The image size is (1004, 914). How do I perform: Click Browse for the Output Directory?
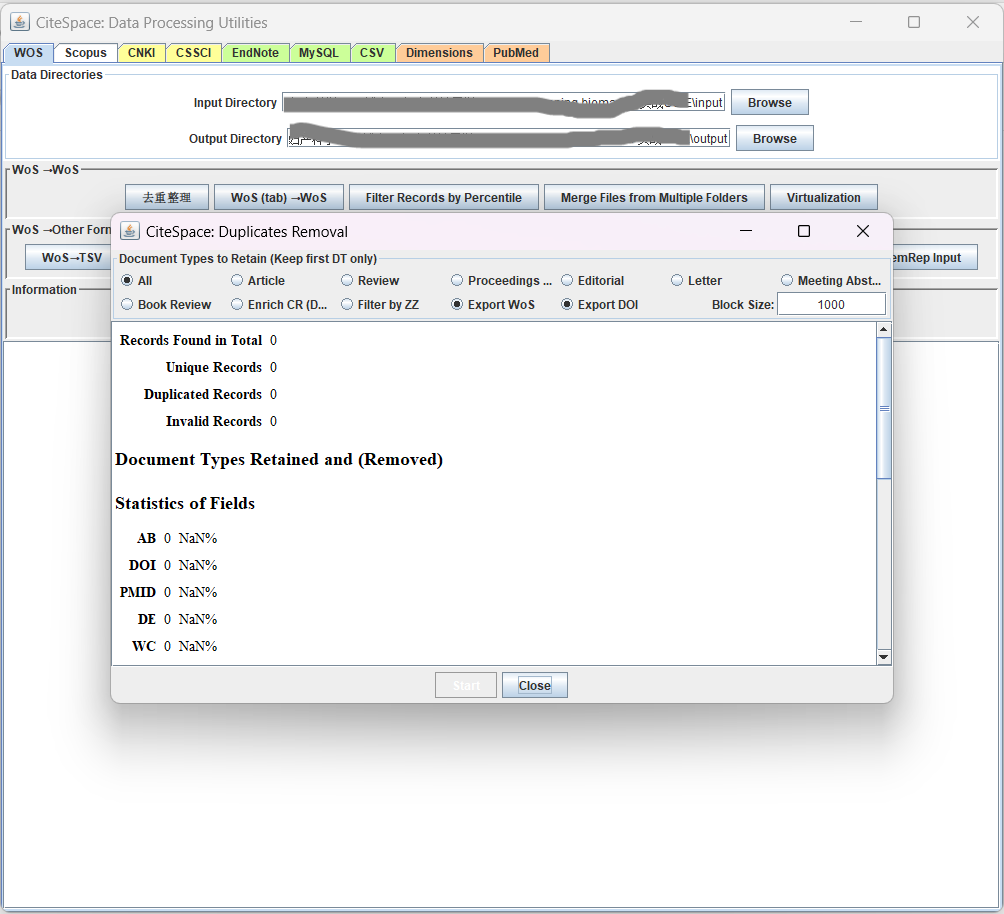[775, 138]
